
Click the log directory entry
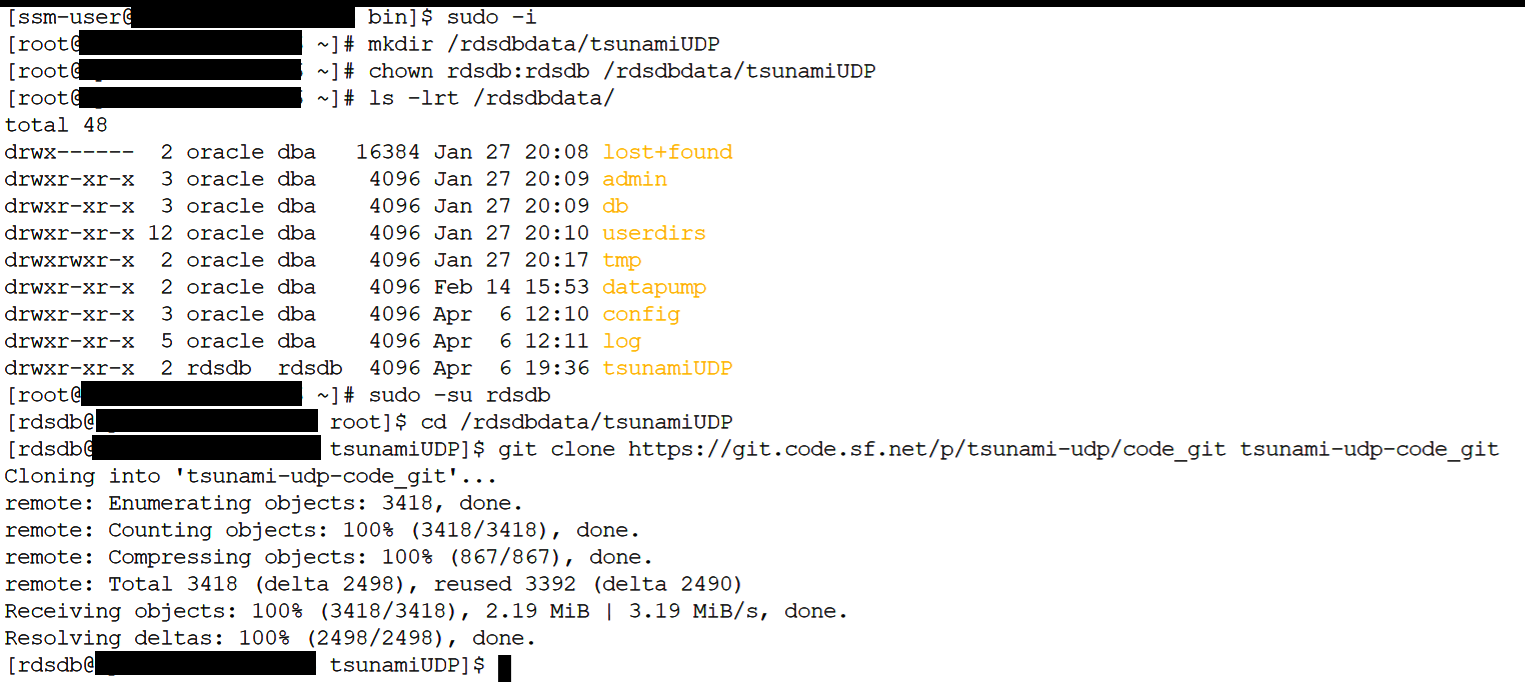click(621, 341)
